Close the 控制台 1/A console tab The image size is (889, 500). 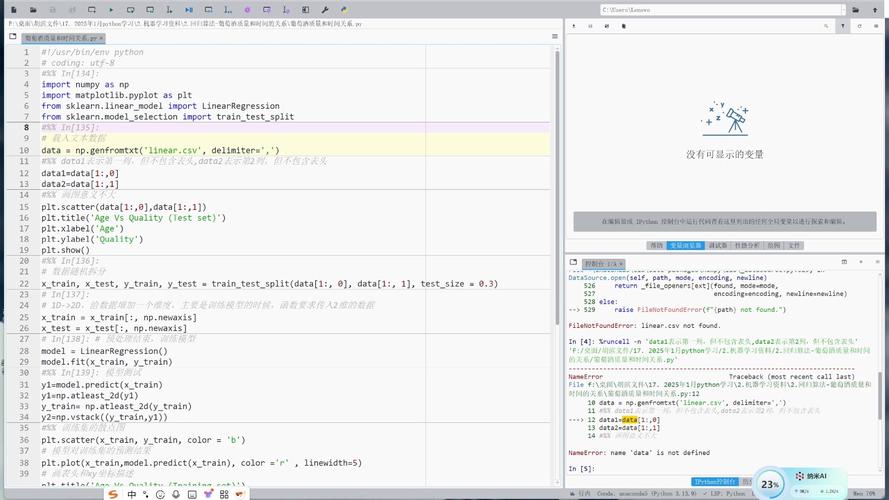621,264
